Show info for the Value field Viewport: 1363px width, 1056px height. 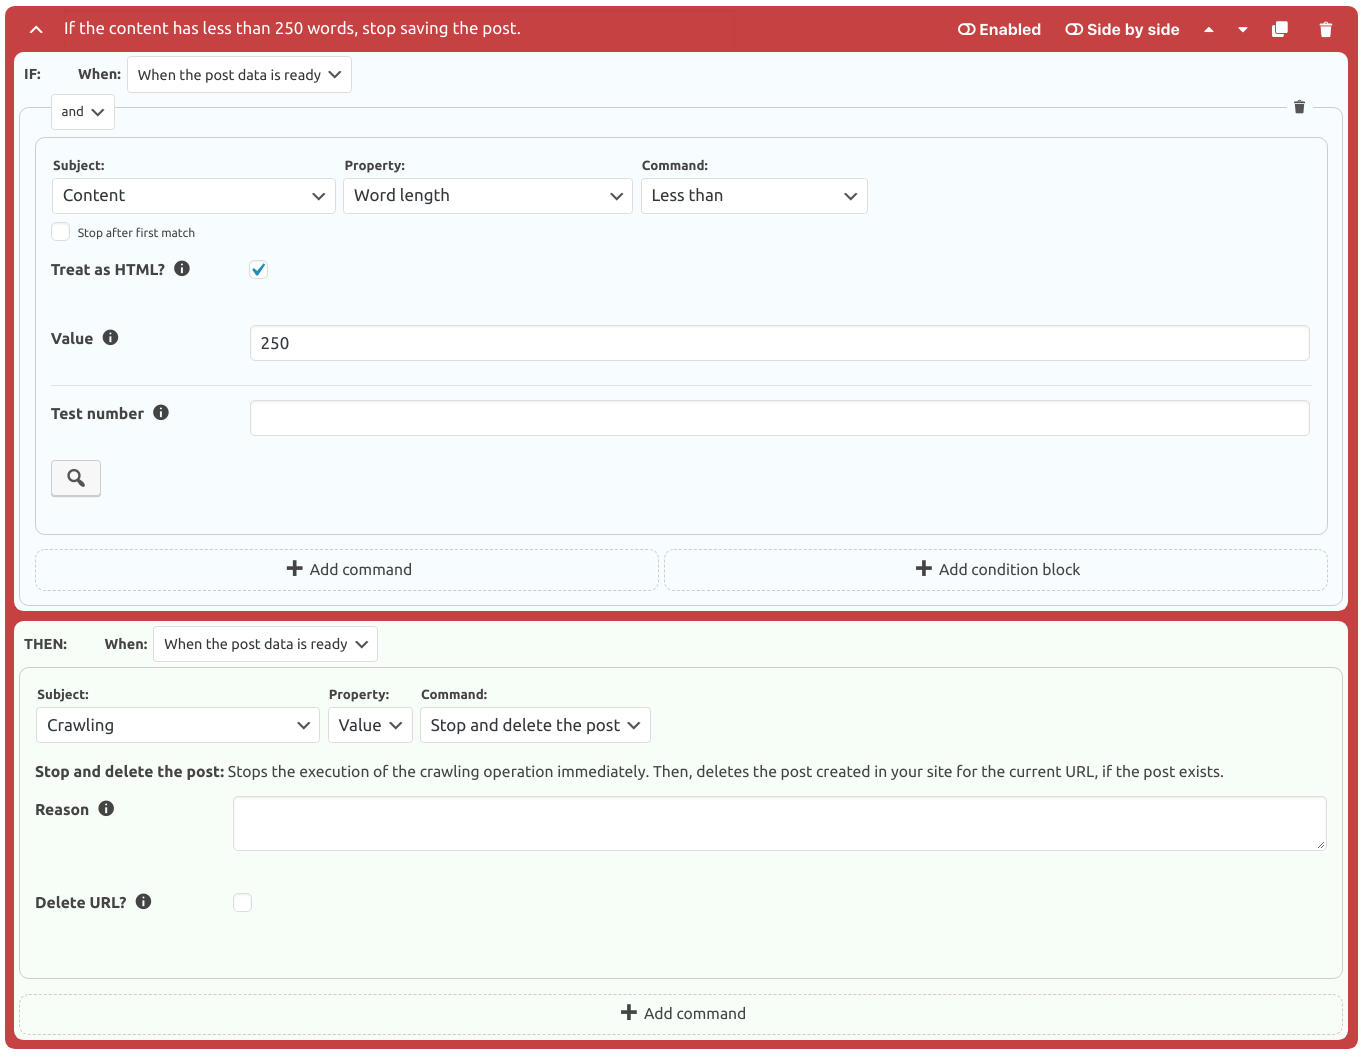click(111, 338)
